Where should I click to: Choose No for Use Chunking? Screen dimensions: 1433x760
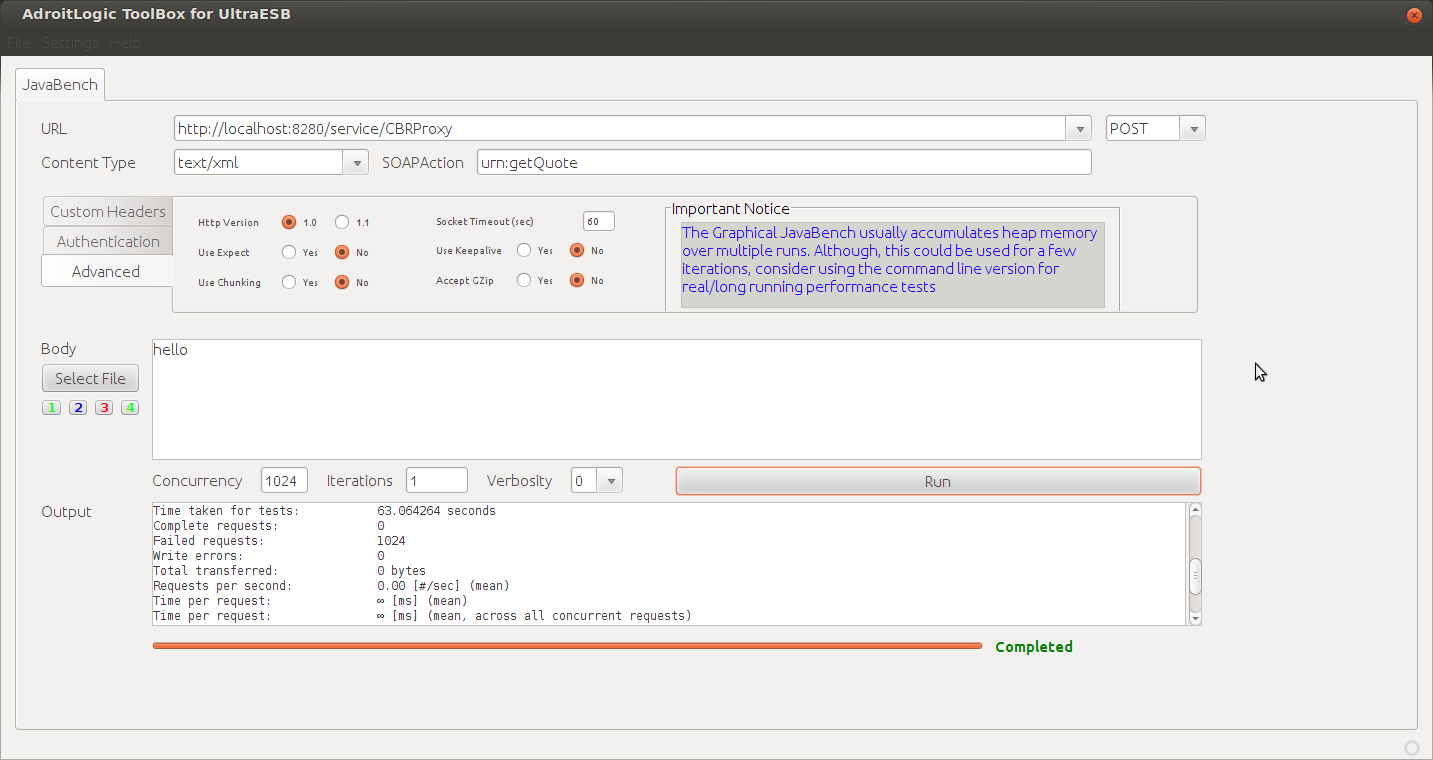coord(342,282)
